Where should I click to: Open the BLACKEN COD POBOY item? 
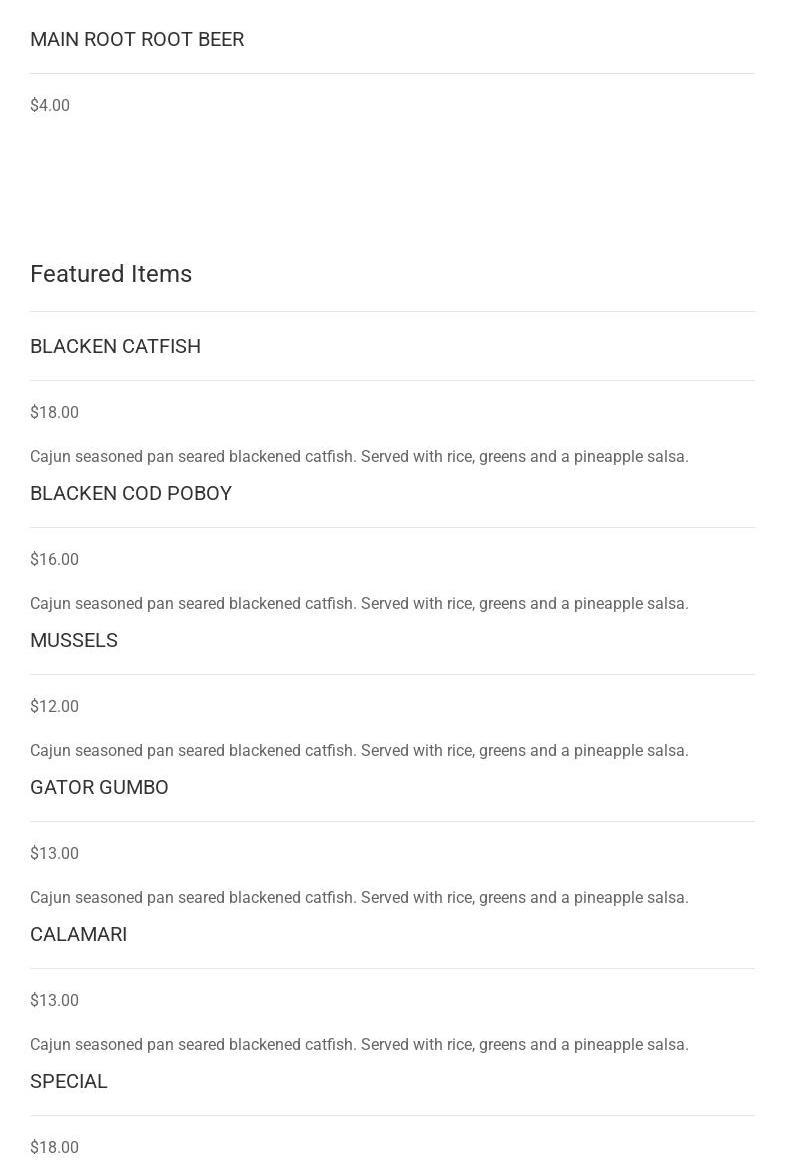(131, 493)
